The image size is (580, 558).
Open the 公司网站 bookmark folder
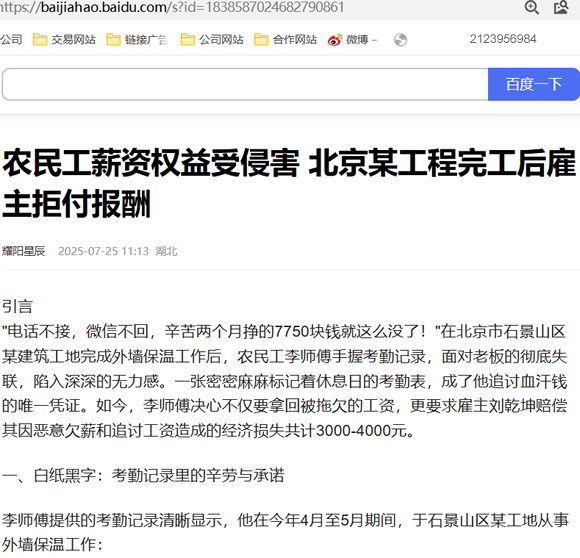(x=212, y=39)
